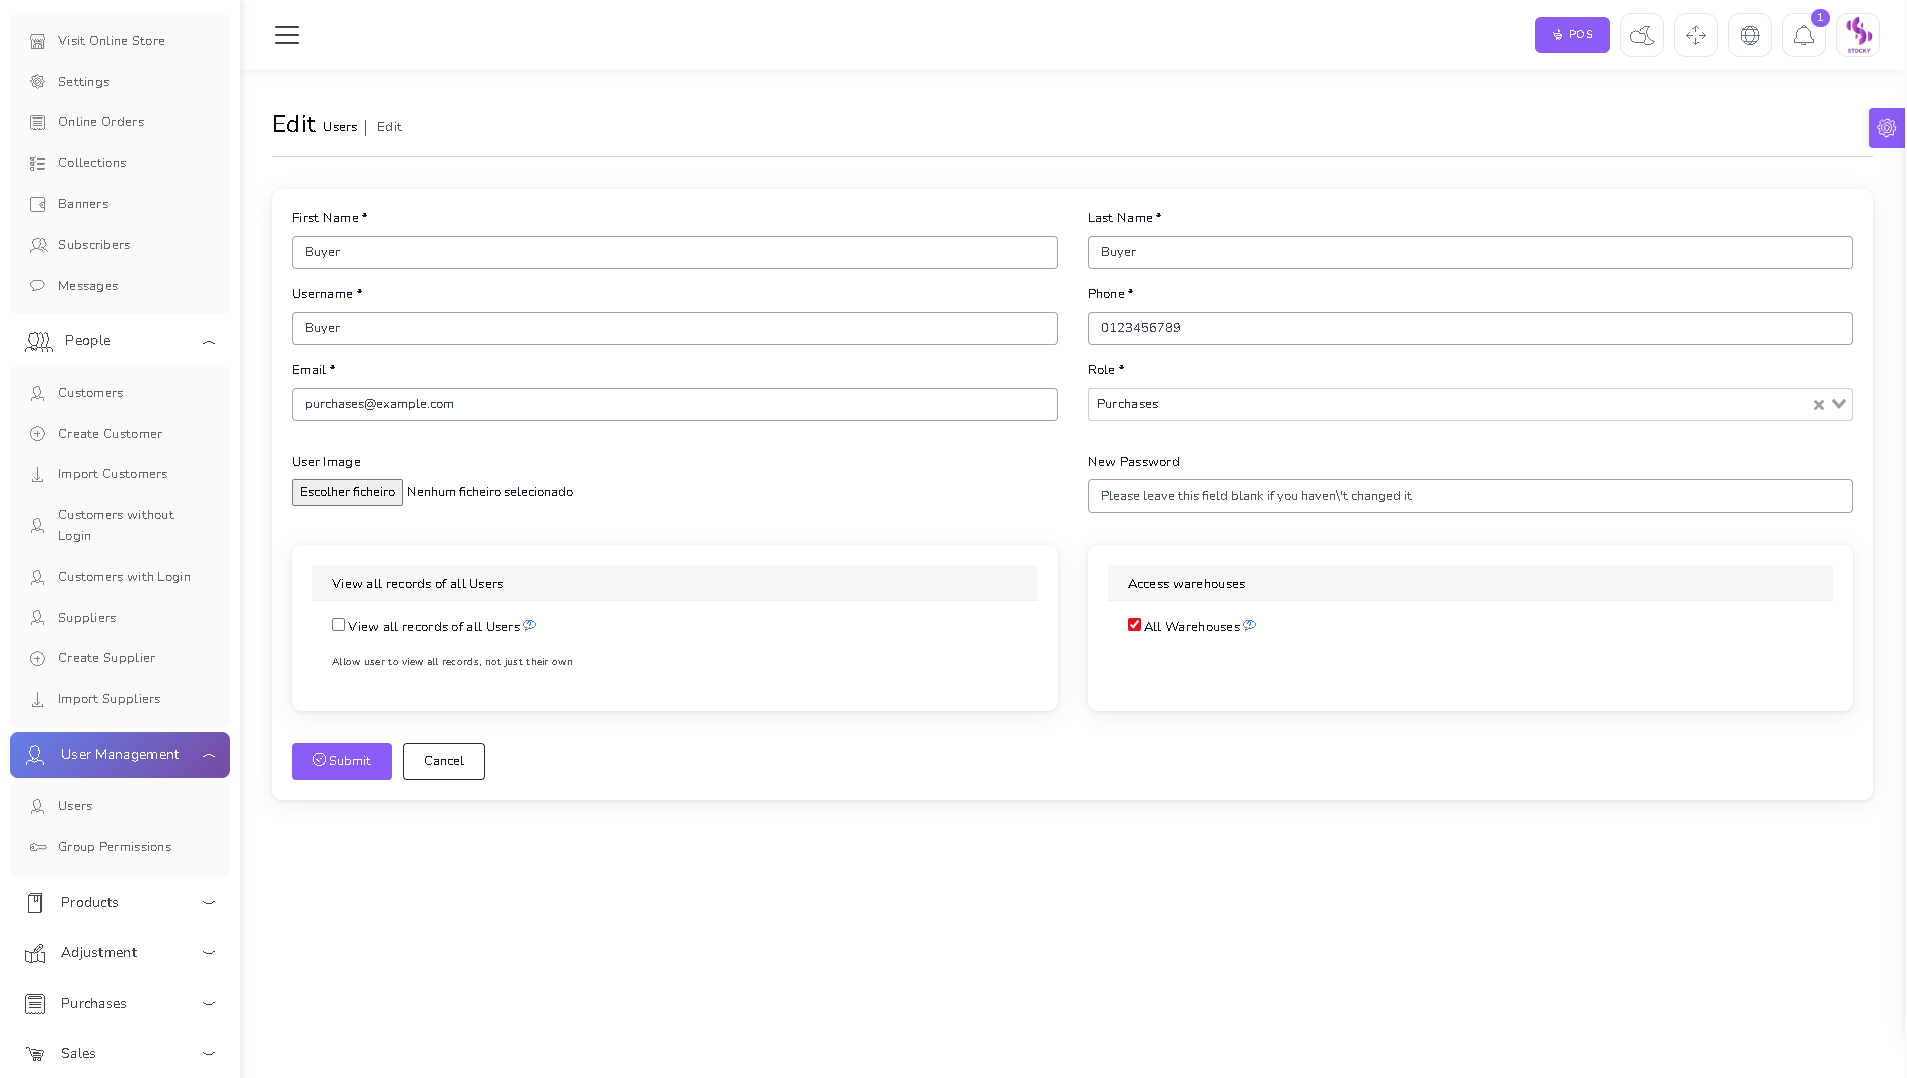
Task: Click the info icon beside All Warehouses
Action: (x=1249, y=626)
